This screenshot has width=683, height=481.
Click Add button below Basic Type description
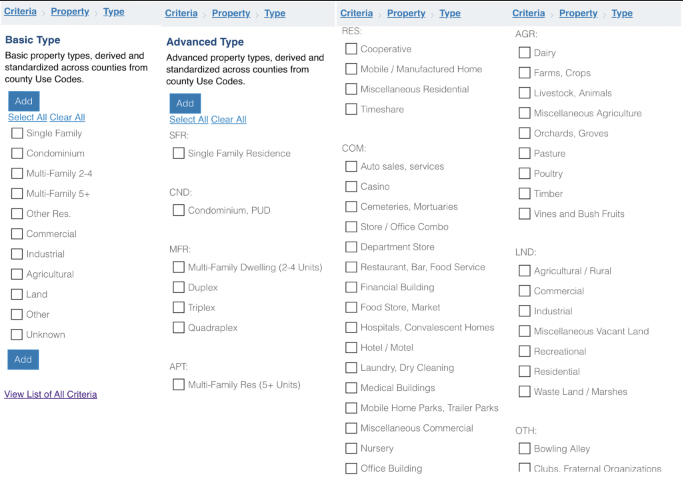pyautogui.click(x=24, y=101)
